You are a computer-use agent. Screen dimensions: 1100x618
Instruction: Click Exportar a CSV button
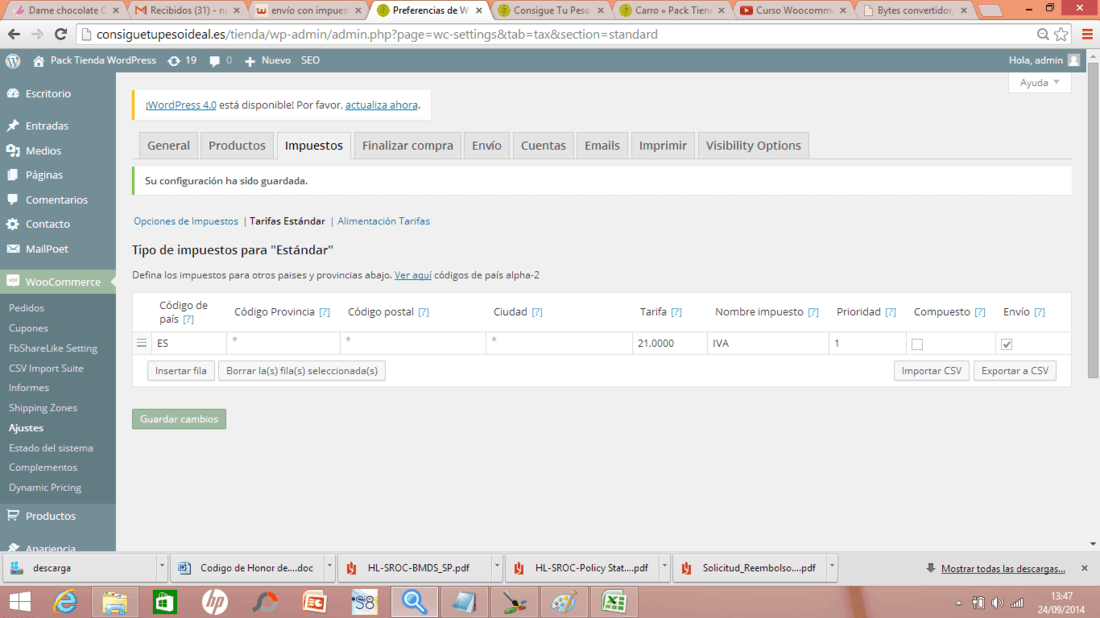pos(1014,370)
